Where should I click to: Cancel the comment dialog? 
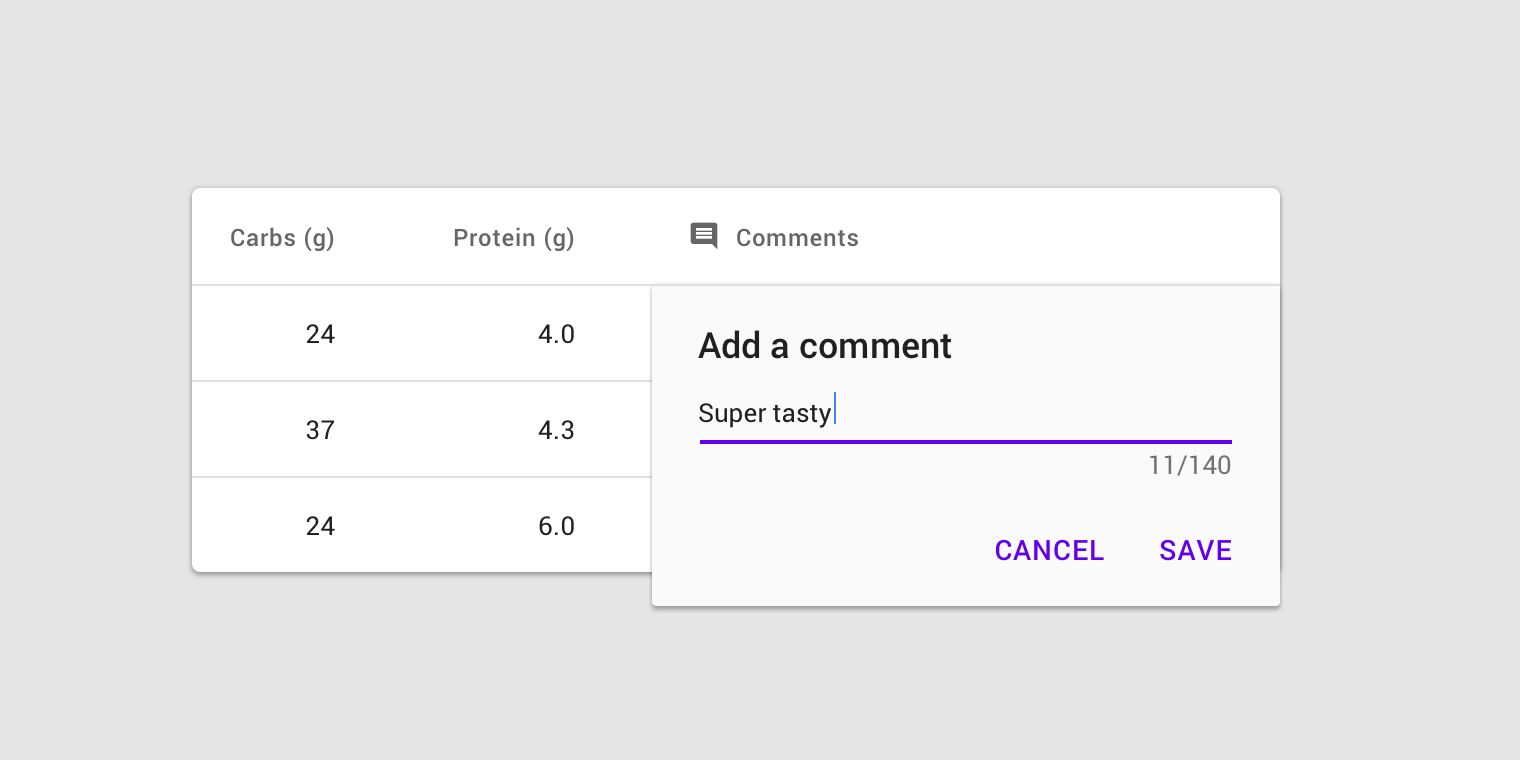click(x=1049, y=551)
